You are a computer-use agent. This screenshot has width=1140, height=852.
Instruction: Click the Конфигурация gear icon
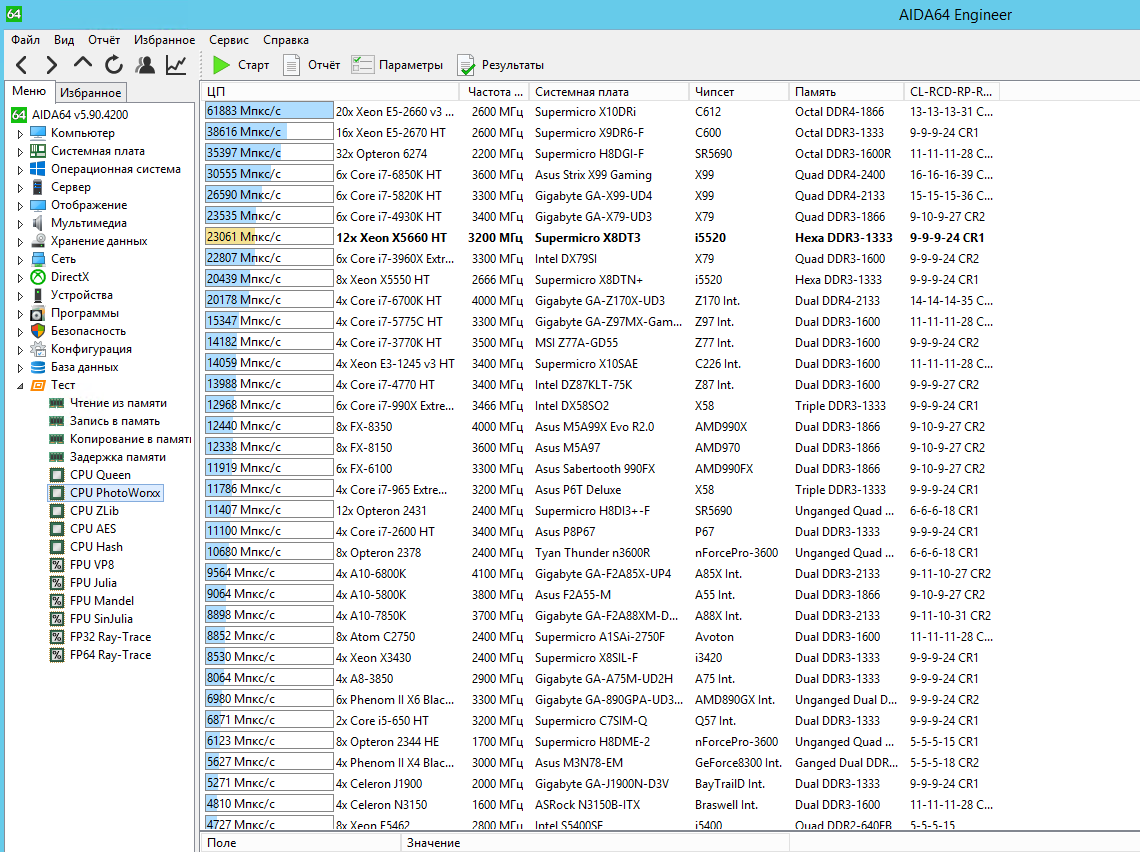[x=38, y=349]
